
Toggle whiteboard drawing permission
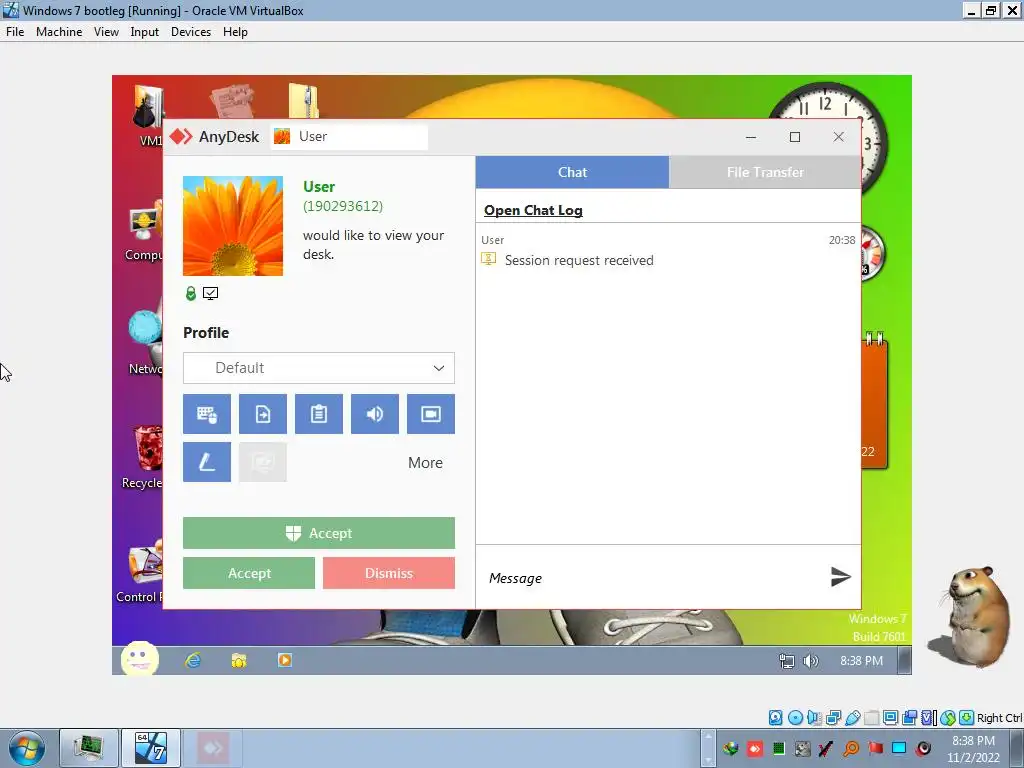[x=206, y=462]
